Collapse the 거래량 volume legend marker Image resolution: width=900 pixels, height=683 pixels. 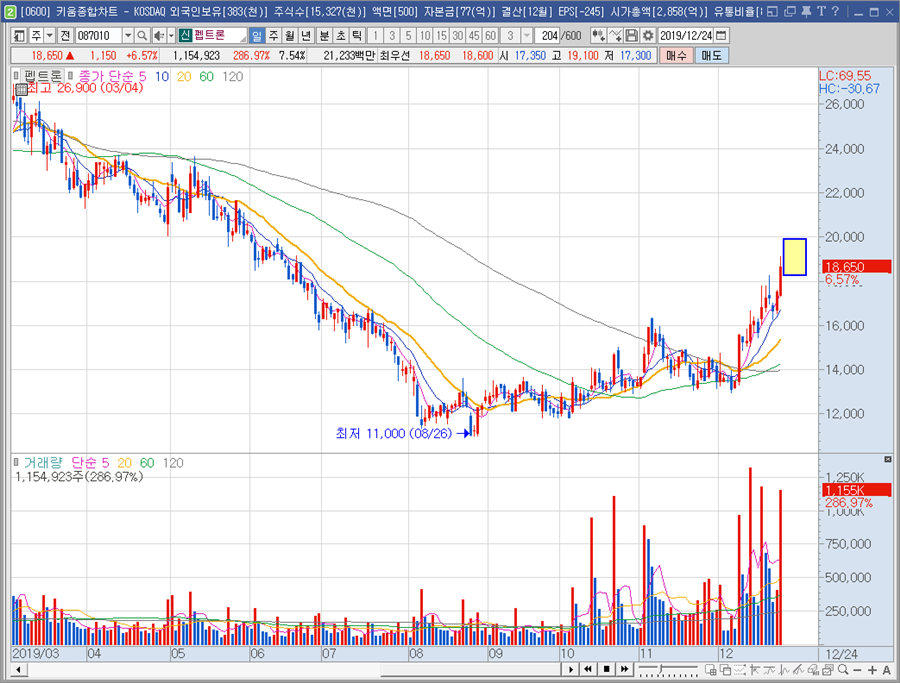16,462
